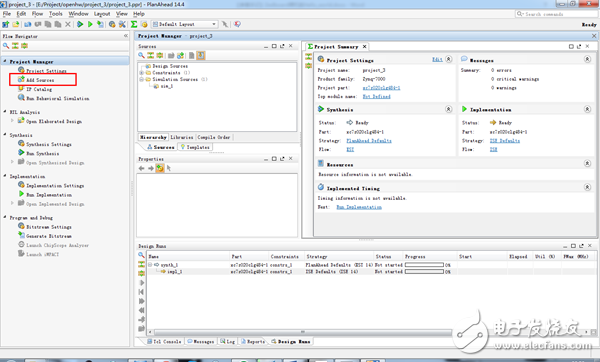Image resolution: width=600 pixels, height=362 pixels.
Task: Switch to the Compile Order tab
Action: click(x=214, y=137)
